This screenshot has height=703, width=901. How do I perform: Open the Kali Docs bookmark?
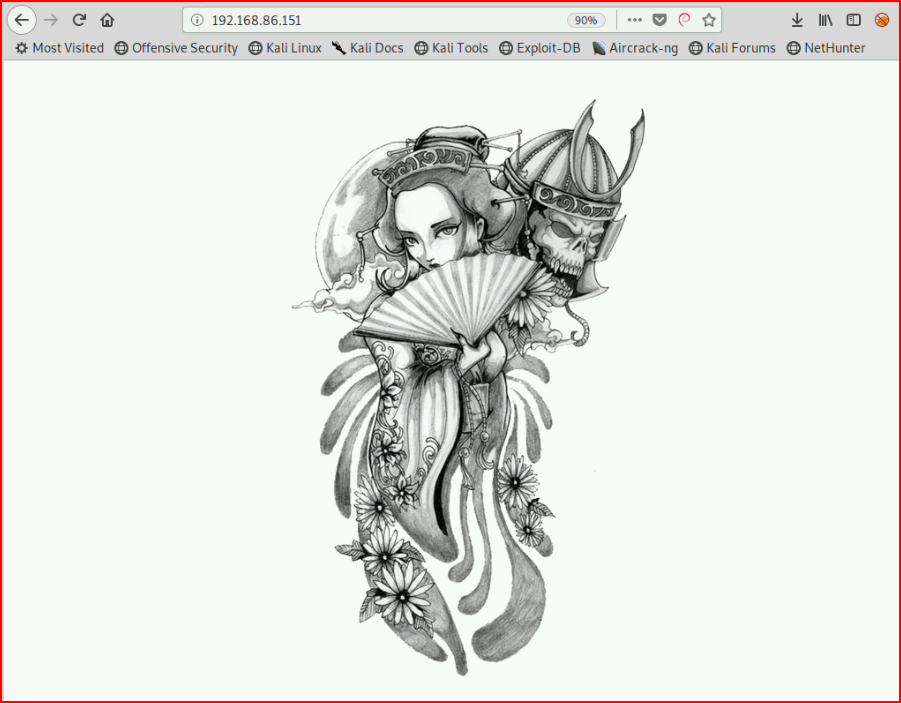click(368, 48)
